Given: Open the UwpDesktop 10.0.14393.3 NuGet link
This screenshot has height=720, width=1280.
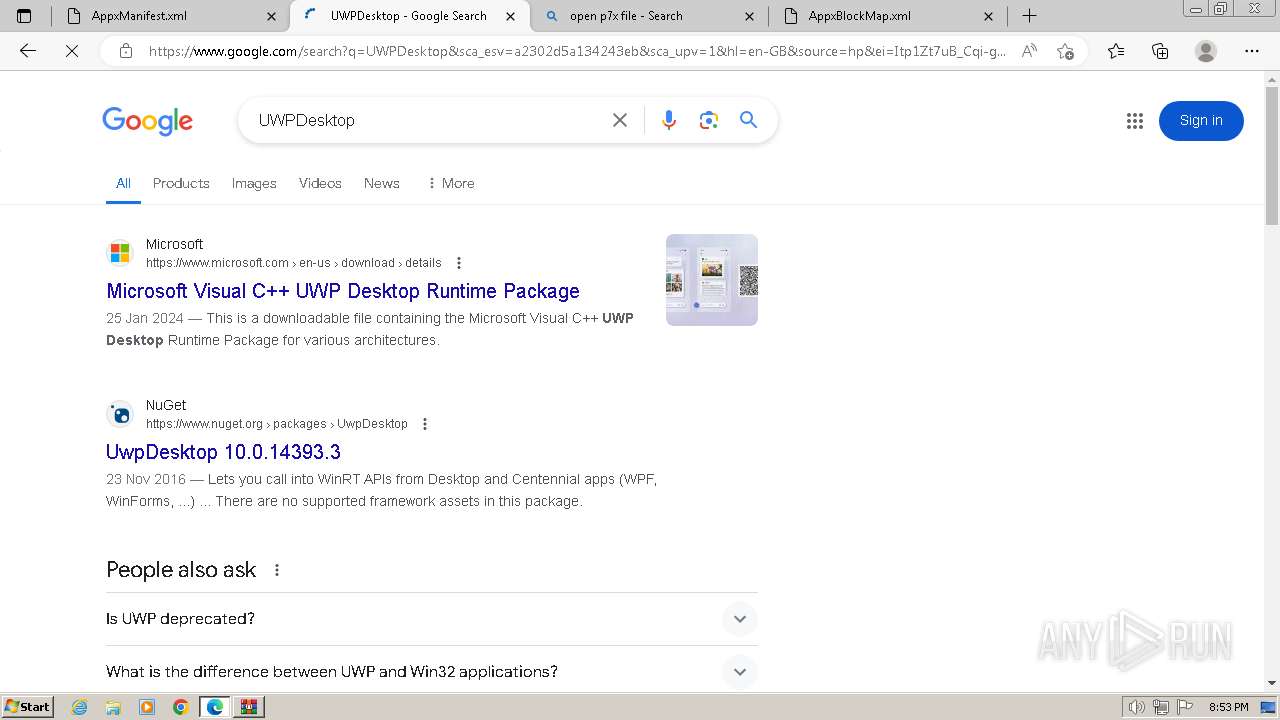Looking at the screenshot, I should (223, 452).
